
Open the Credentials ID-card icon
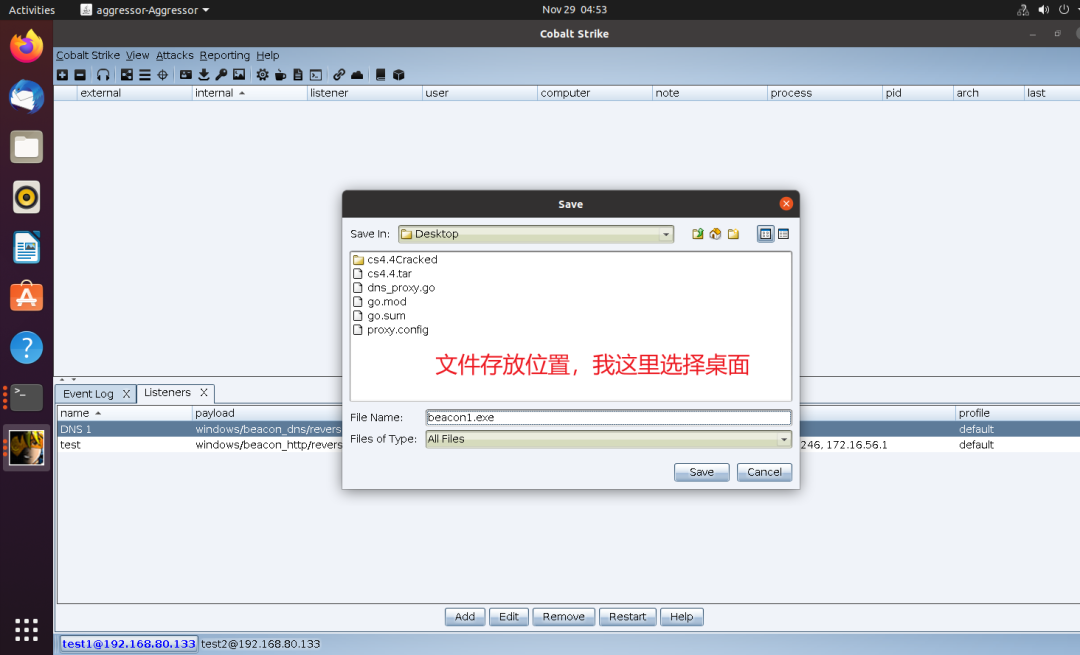coord(186,75)
